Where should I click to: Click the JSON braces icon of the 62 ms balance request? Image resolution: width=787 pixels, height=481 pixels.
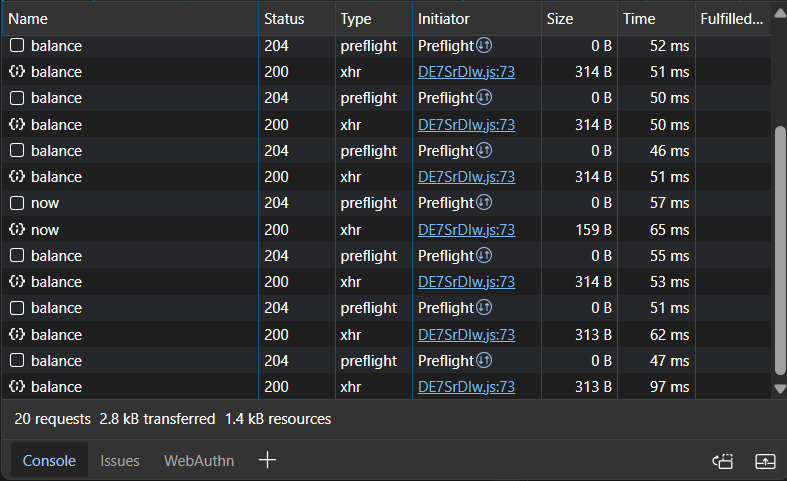click(x=17, y=334)
